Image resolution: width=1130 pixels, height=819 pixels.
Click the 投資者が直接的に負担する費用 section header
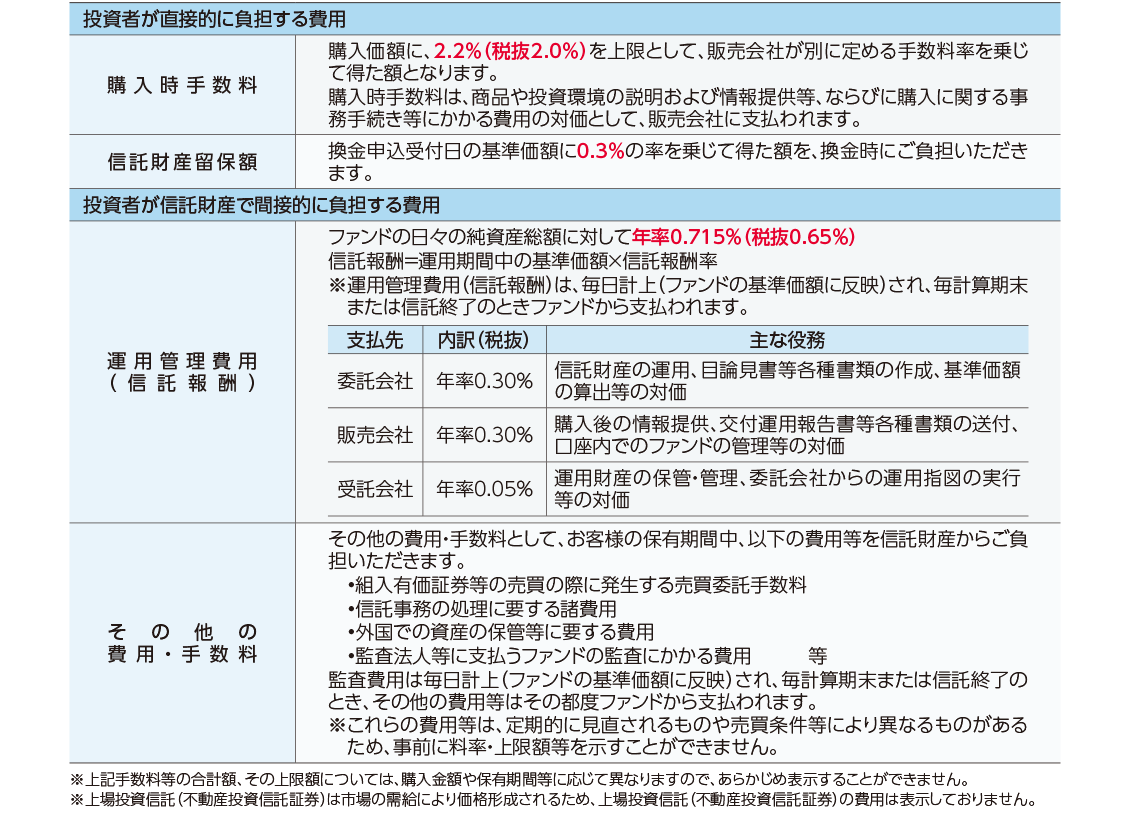pos(214,19)
